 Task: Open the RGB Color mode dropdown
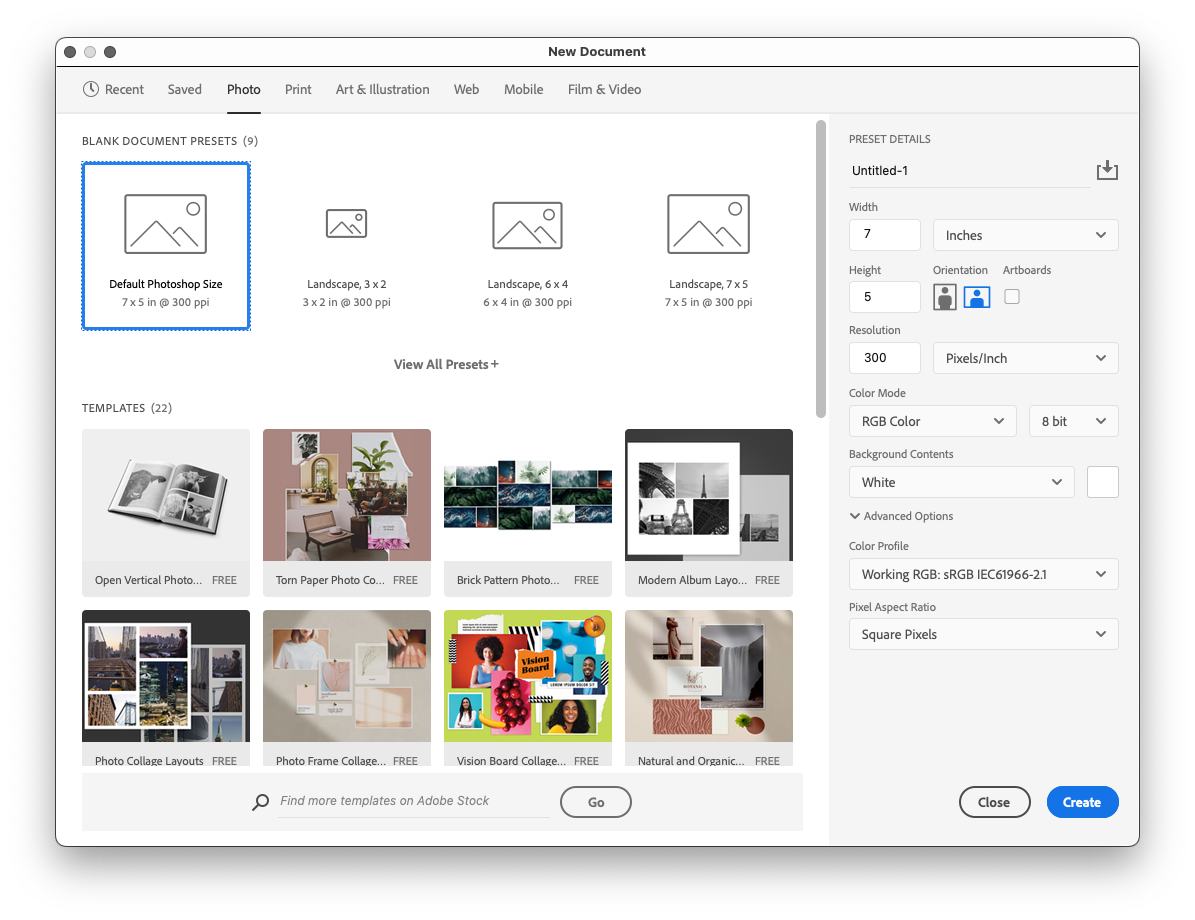pos(932,421)
